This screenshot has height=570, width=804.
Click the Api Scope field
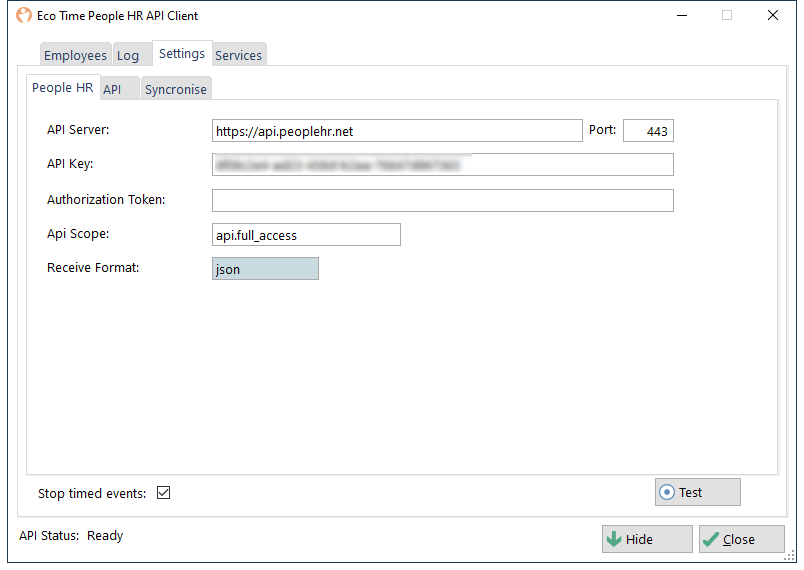tap(306, 235)
